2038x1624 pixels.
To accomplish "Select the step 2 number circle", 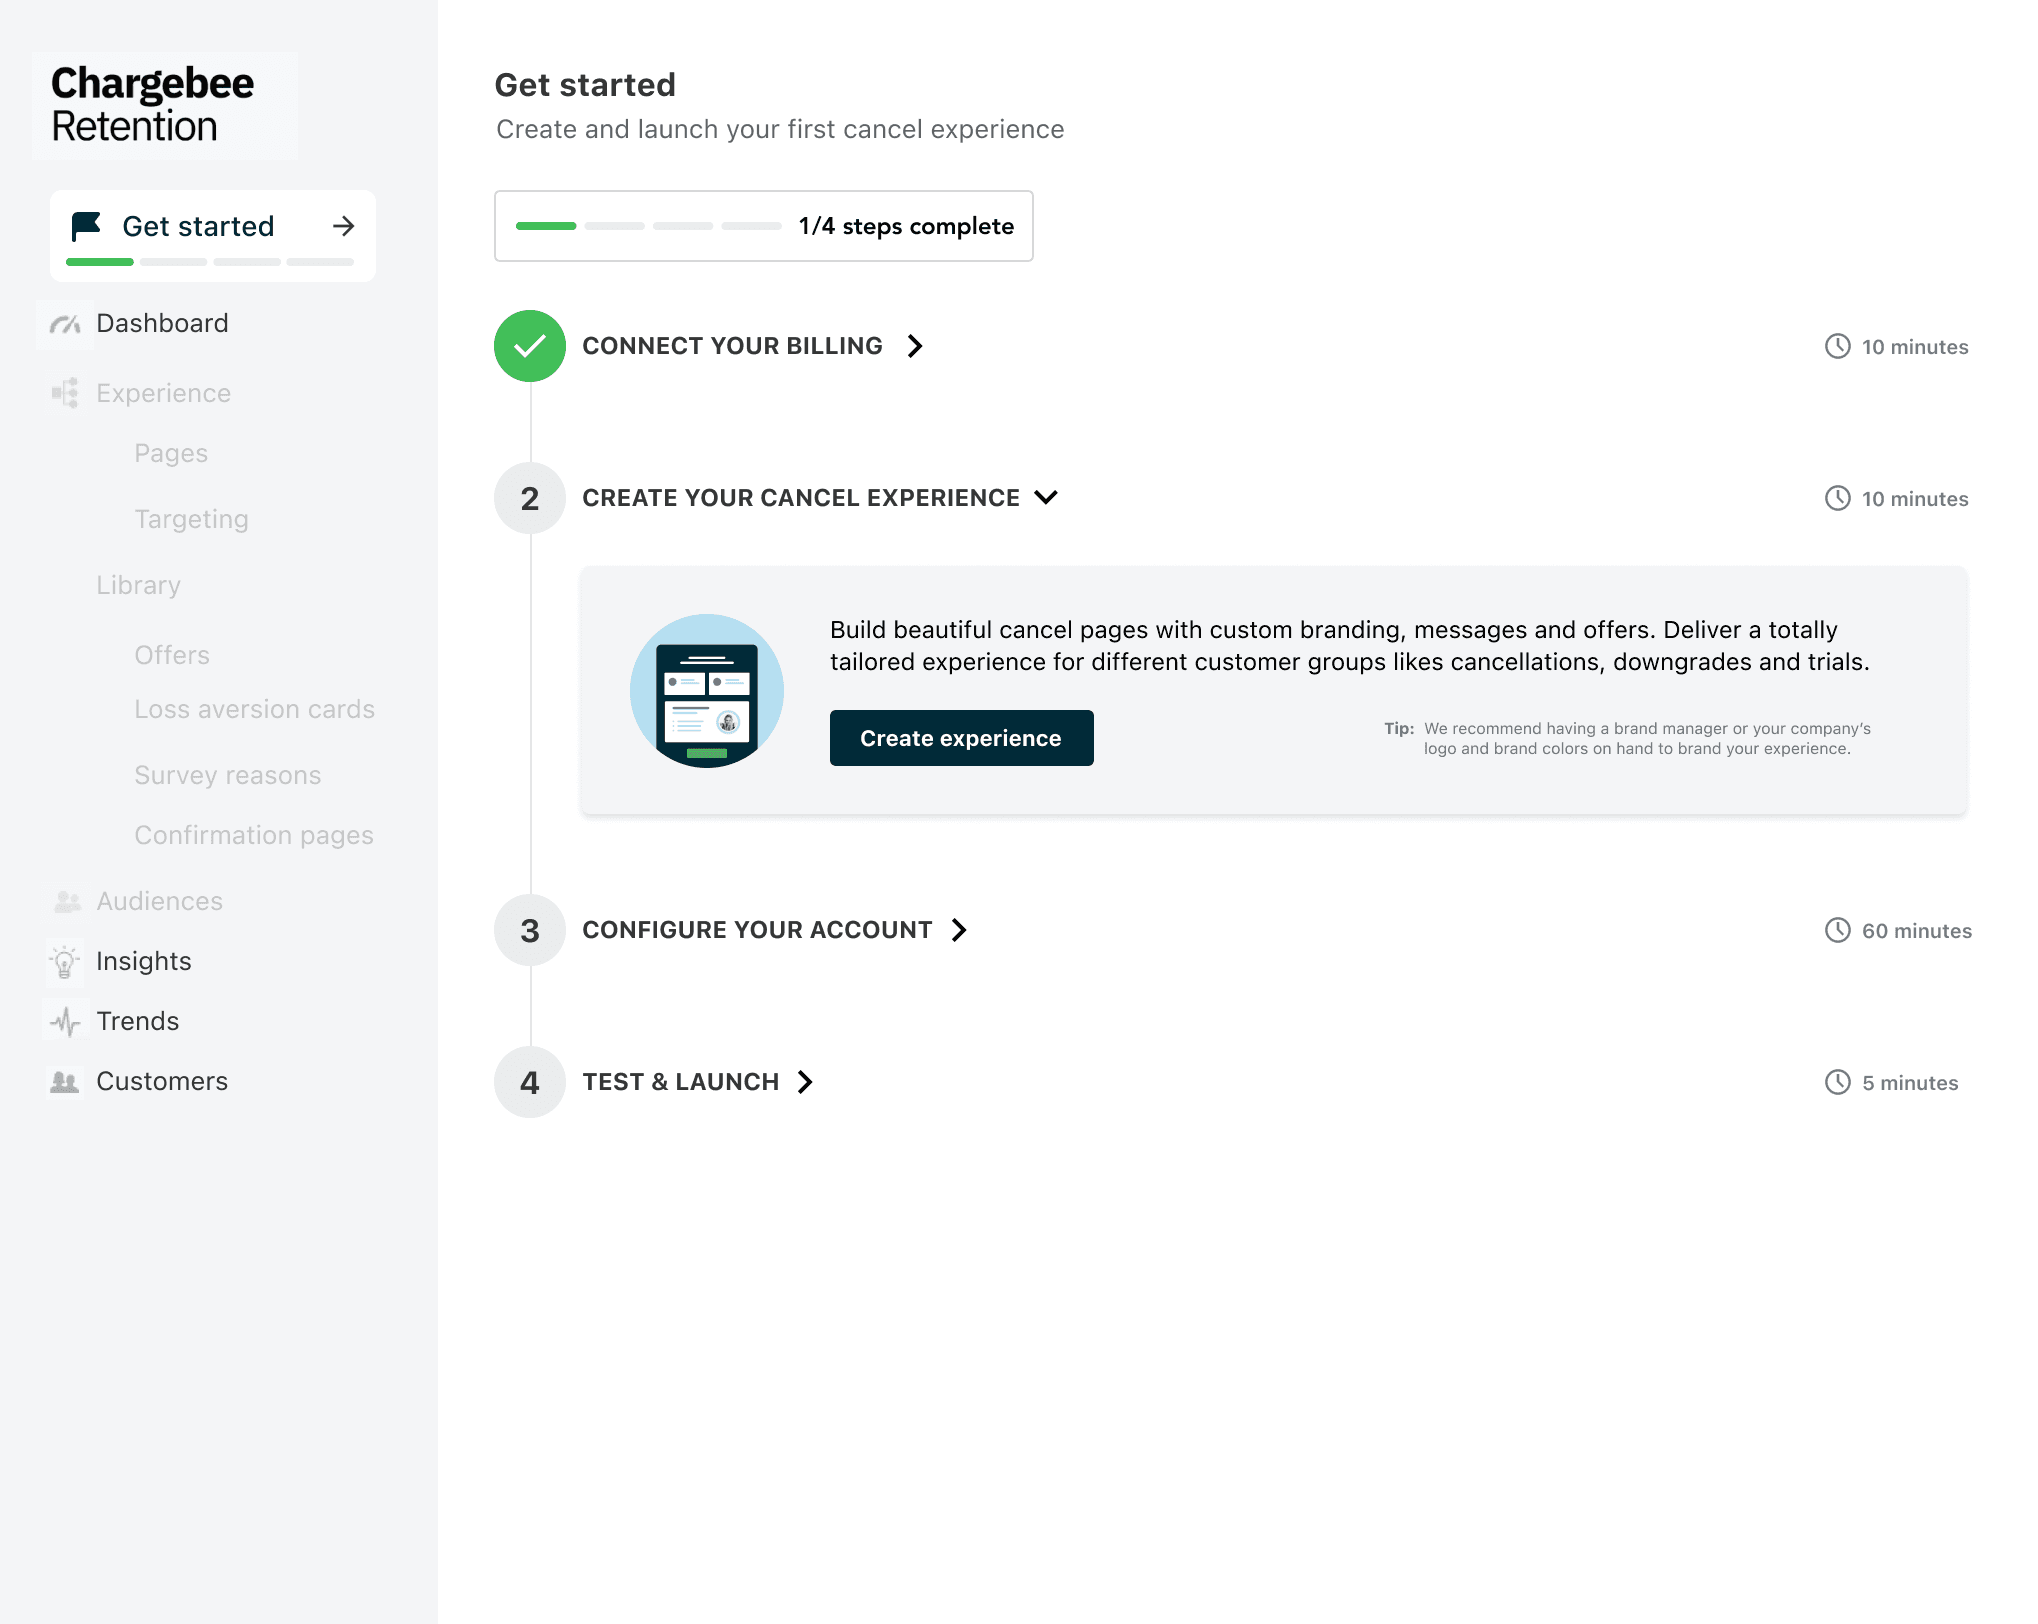I will 530,498.
